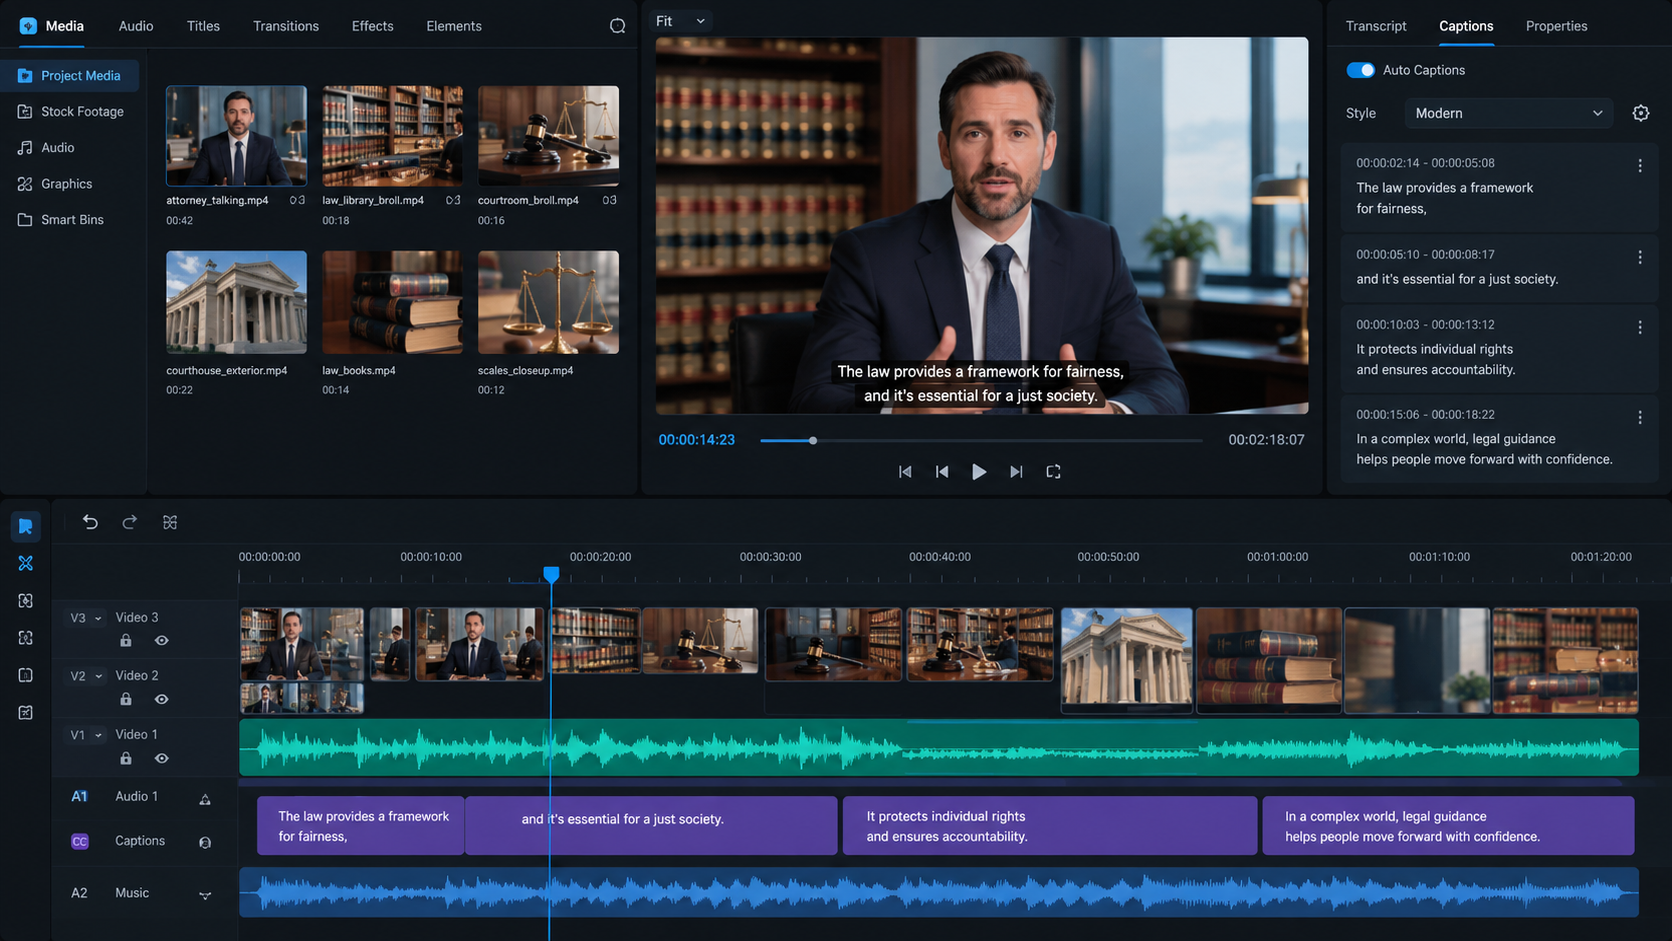Hide the Video 1 track with eye icon
Viewport: 1672px width, 941px height.
[161, 758]
